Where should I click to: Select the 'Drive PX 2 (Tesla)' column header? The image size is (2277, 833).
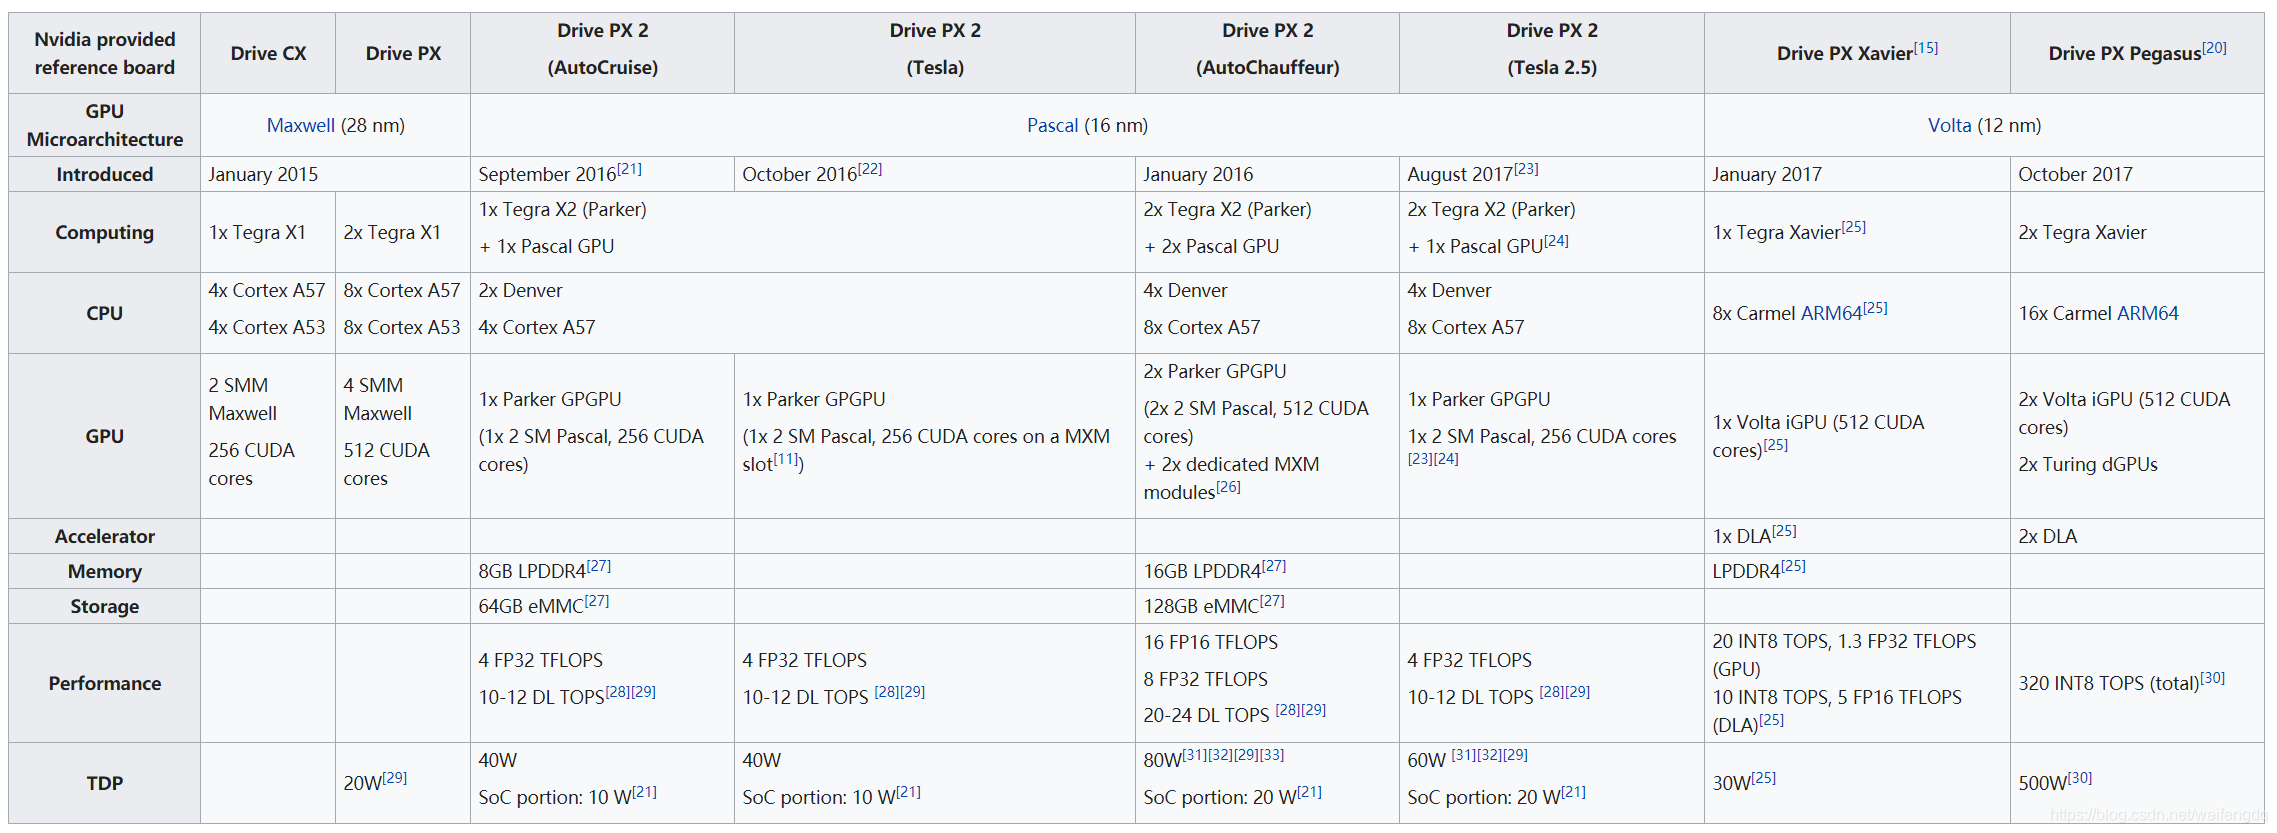pyautogui.click(x=935, y=53)
